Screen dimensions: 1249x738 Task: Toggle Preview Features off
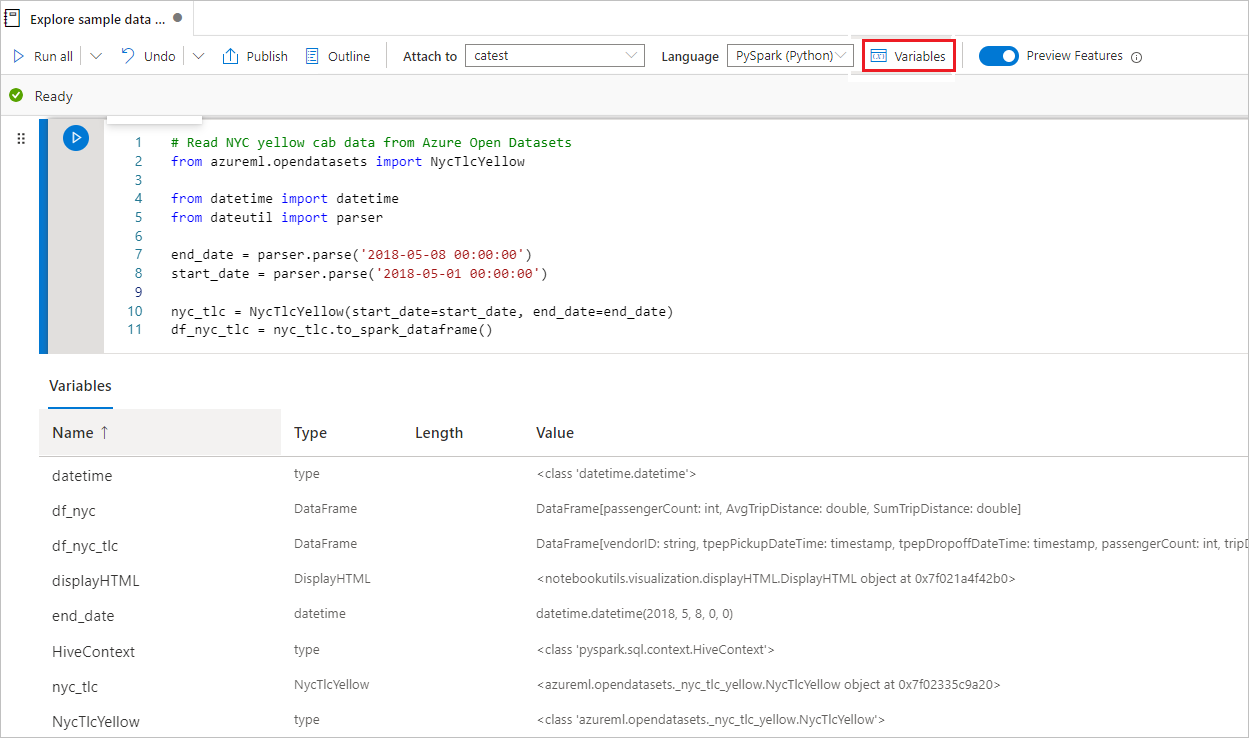tap(1000, 56)
